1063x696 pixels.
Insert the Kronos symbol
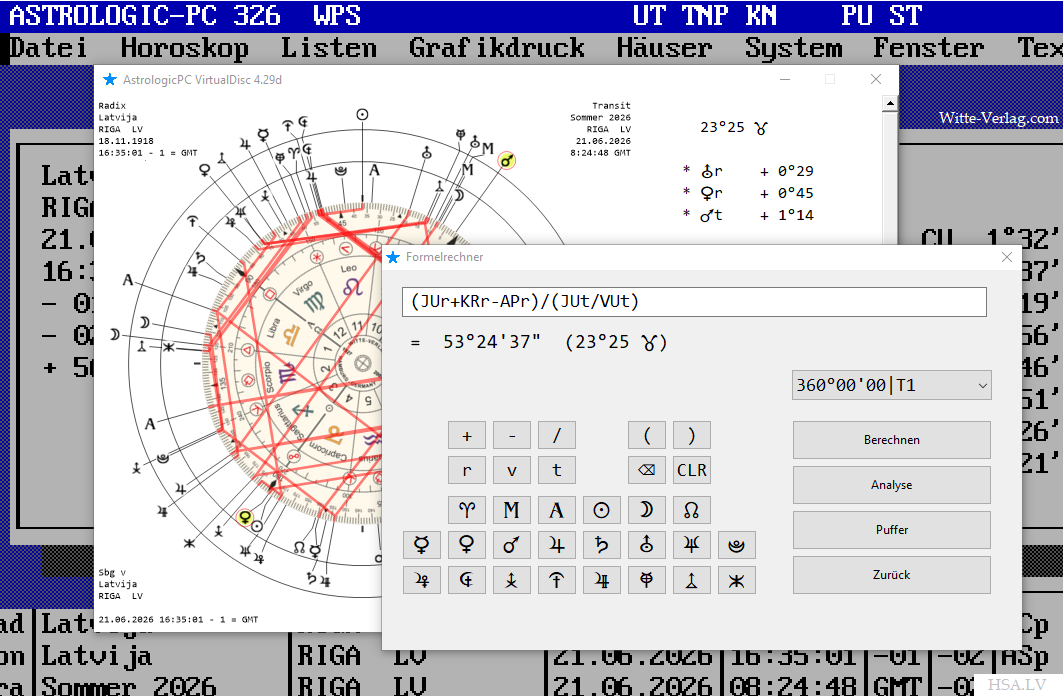pos(557,580)
